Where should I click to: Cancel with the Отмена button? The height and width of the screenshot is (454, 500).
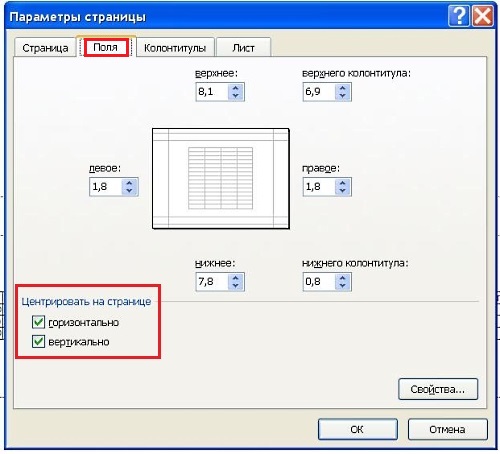pos(447,429)
